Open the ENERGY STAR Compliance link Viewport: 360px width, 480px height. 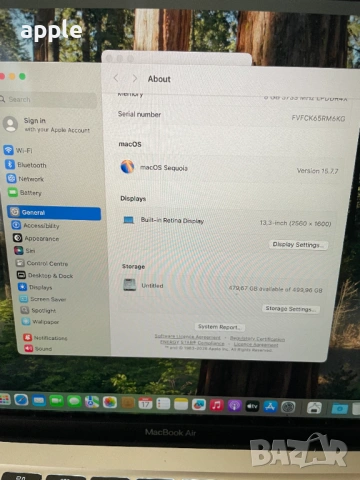tap(192, 343)
